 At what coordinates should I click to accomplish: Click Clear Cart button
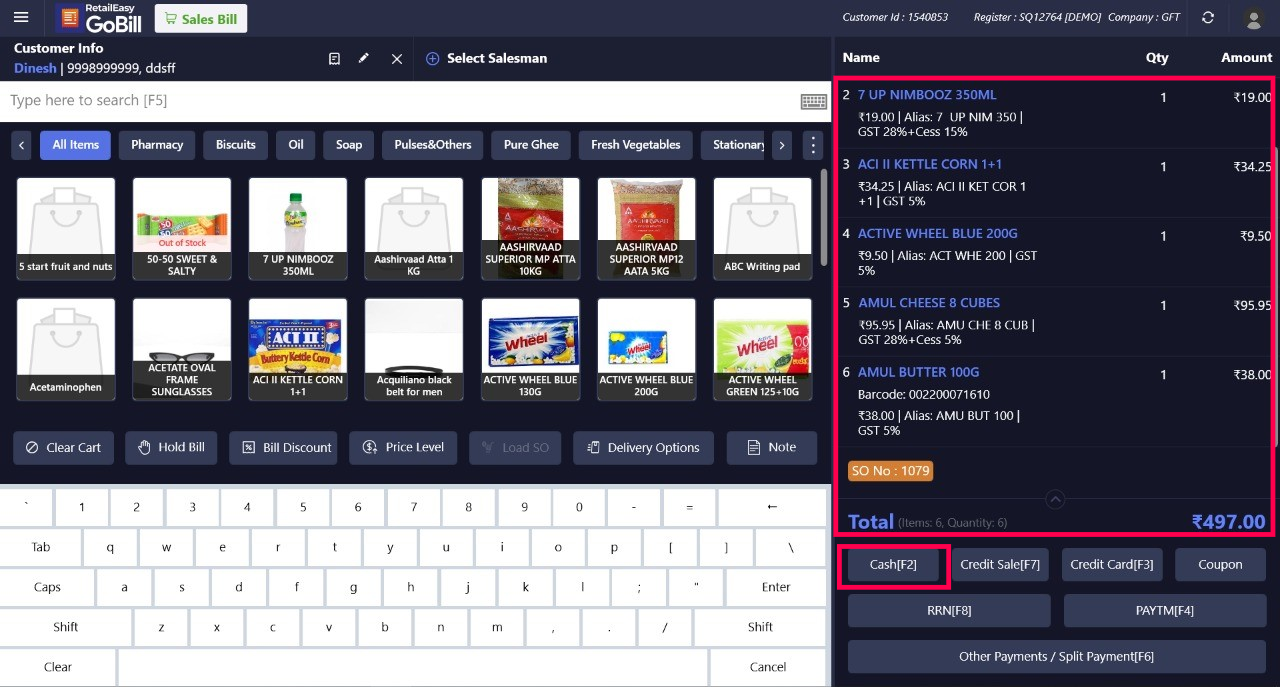(63, 448)
